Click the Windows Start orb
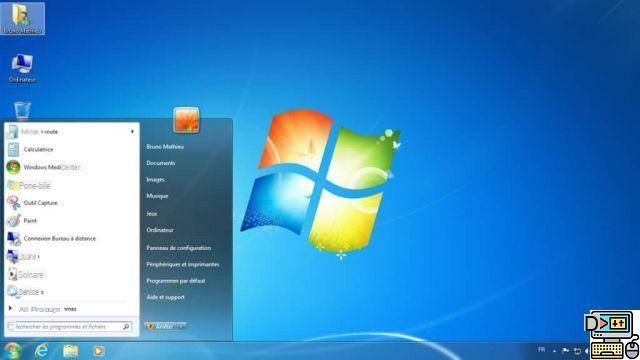 click(12, 351)
